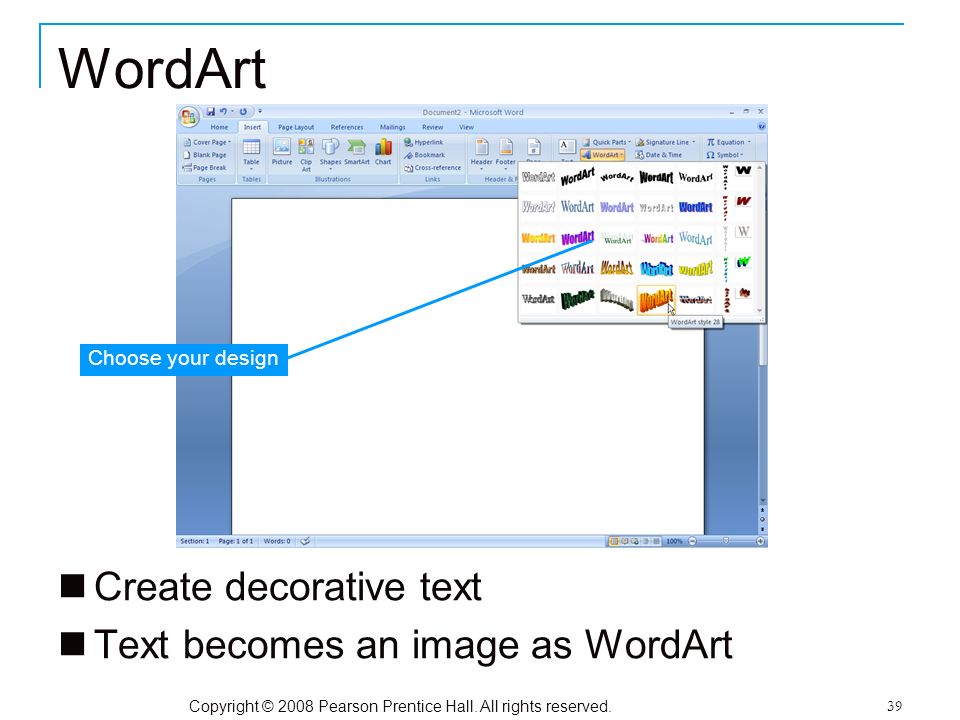Choose the outlined WordArt style in the first row
960x720 pixels.
point(538,177)
